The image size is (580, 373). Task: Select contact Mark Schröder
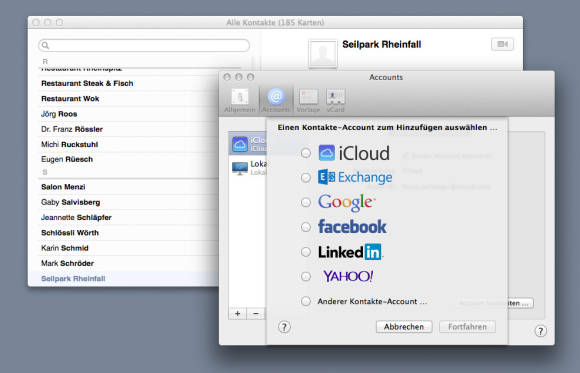click(x=128, y=263)
